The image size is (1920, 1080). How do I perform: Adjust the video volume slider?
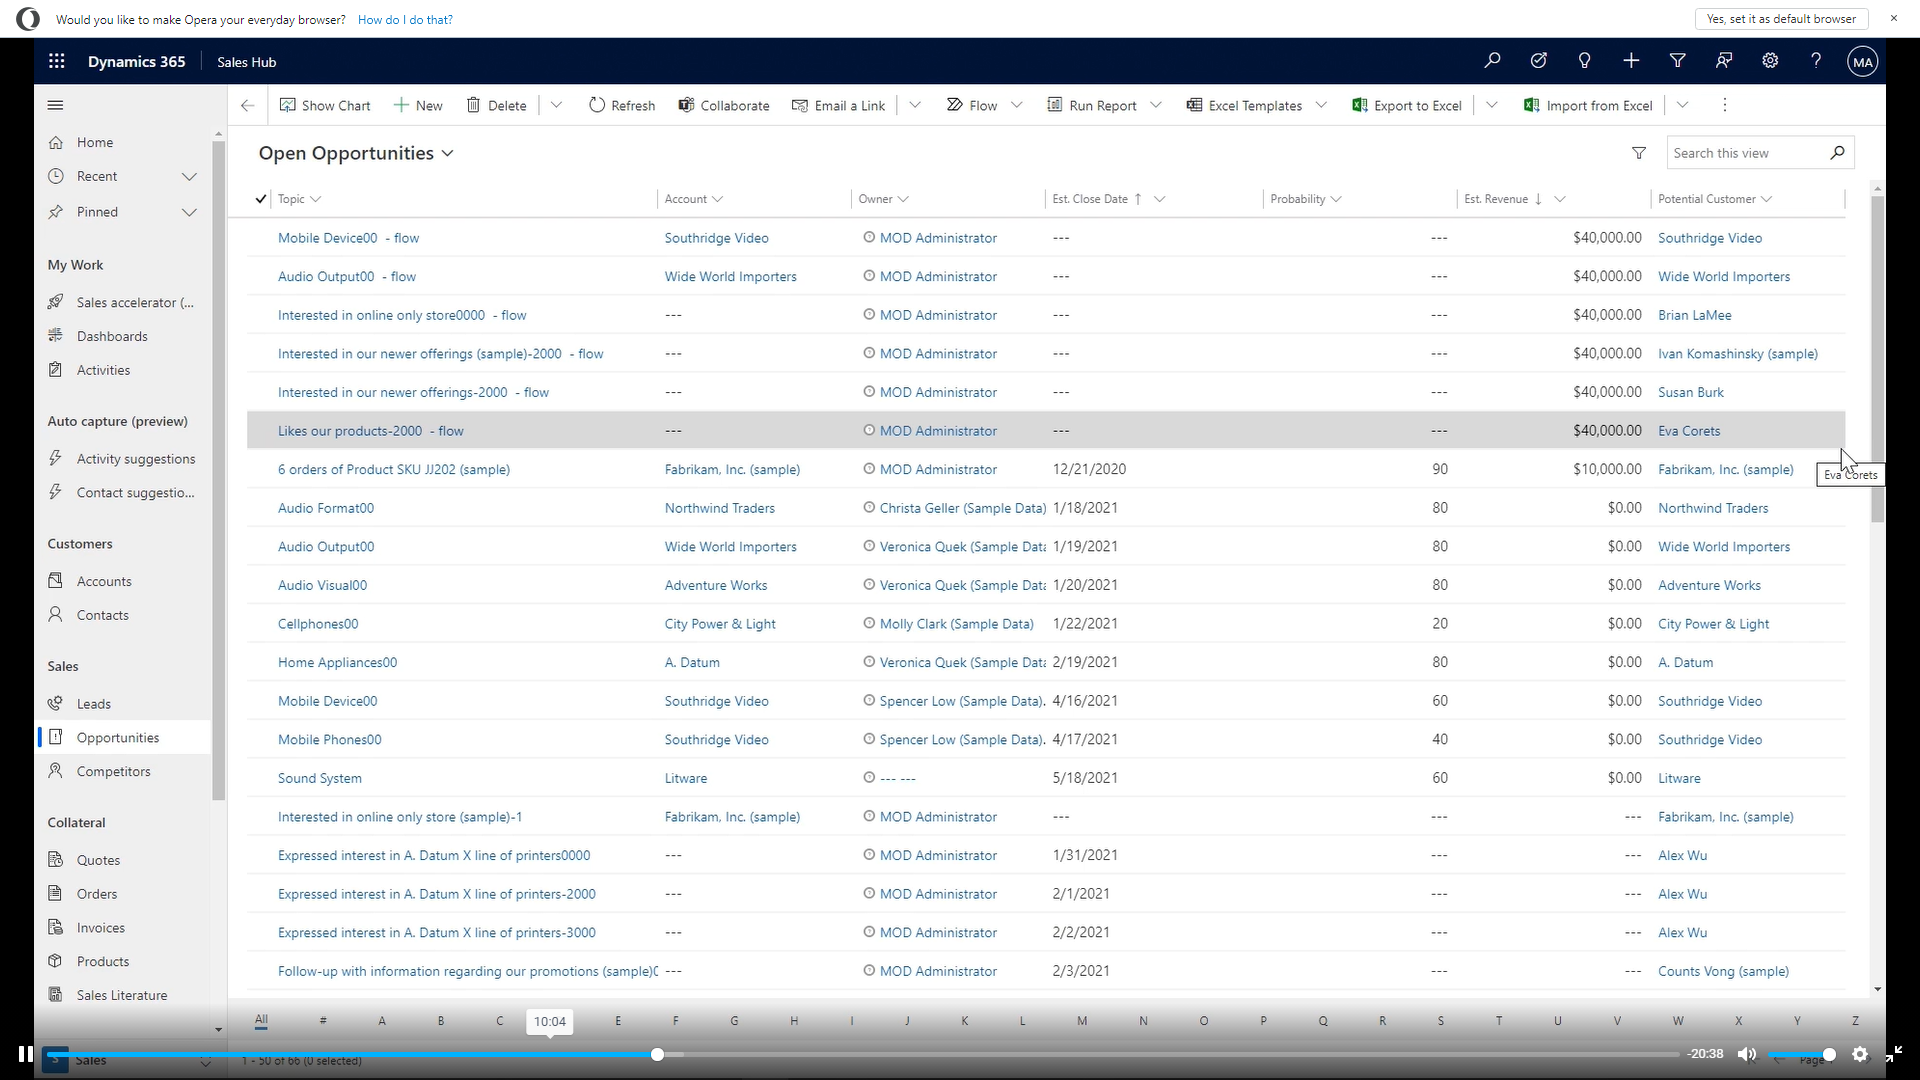pos(1800,1054)
